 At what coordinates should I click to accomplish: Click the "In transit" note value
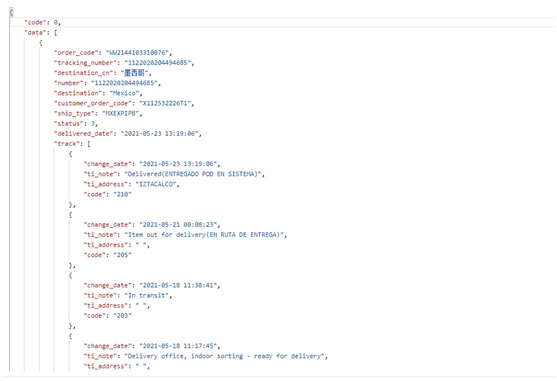point(147,295)
